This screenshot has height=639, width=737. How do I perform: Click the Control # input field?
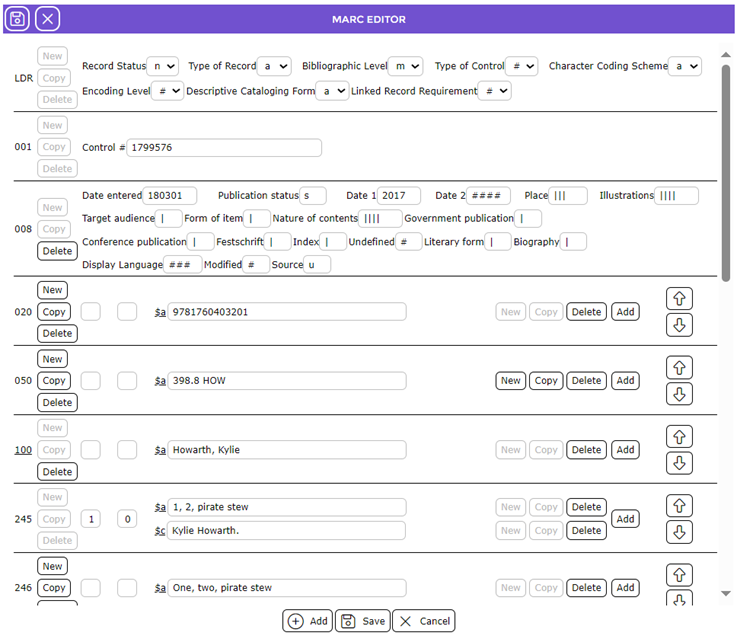(224, 148)
